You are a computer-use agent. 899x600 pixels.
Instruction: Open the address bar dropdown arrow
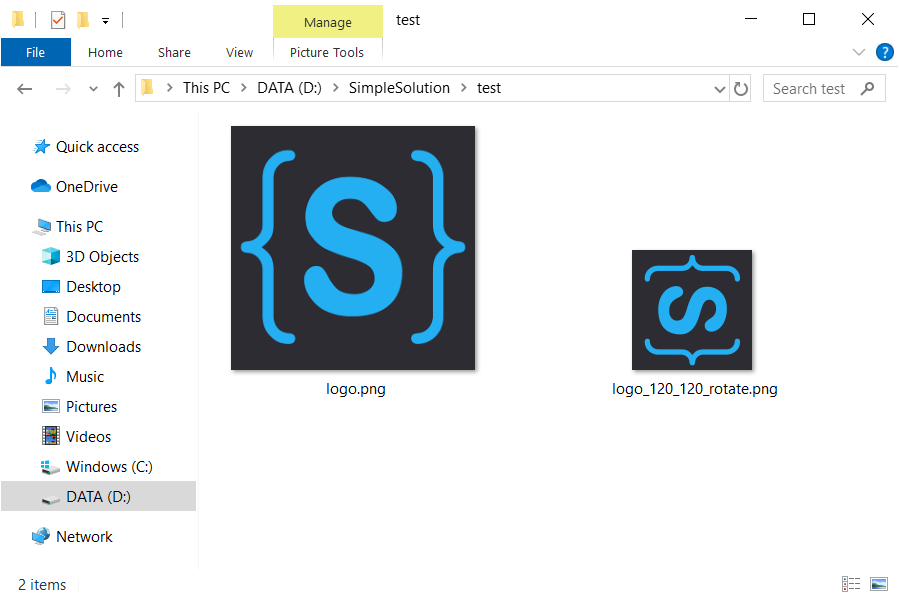pos(720,88)
